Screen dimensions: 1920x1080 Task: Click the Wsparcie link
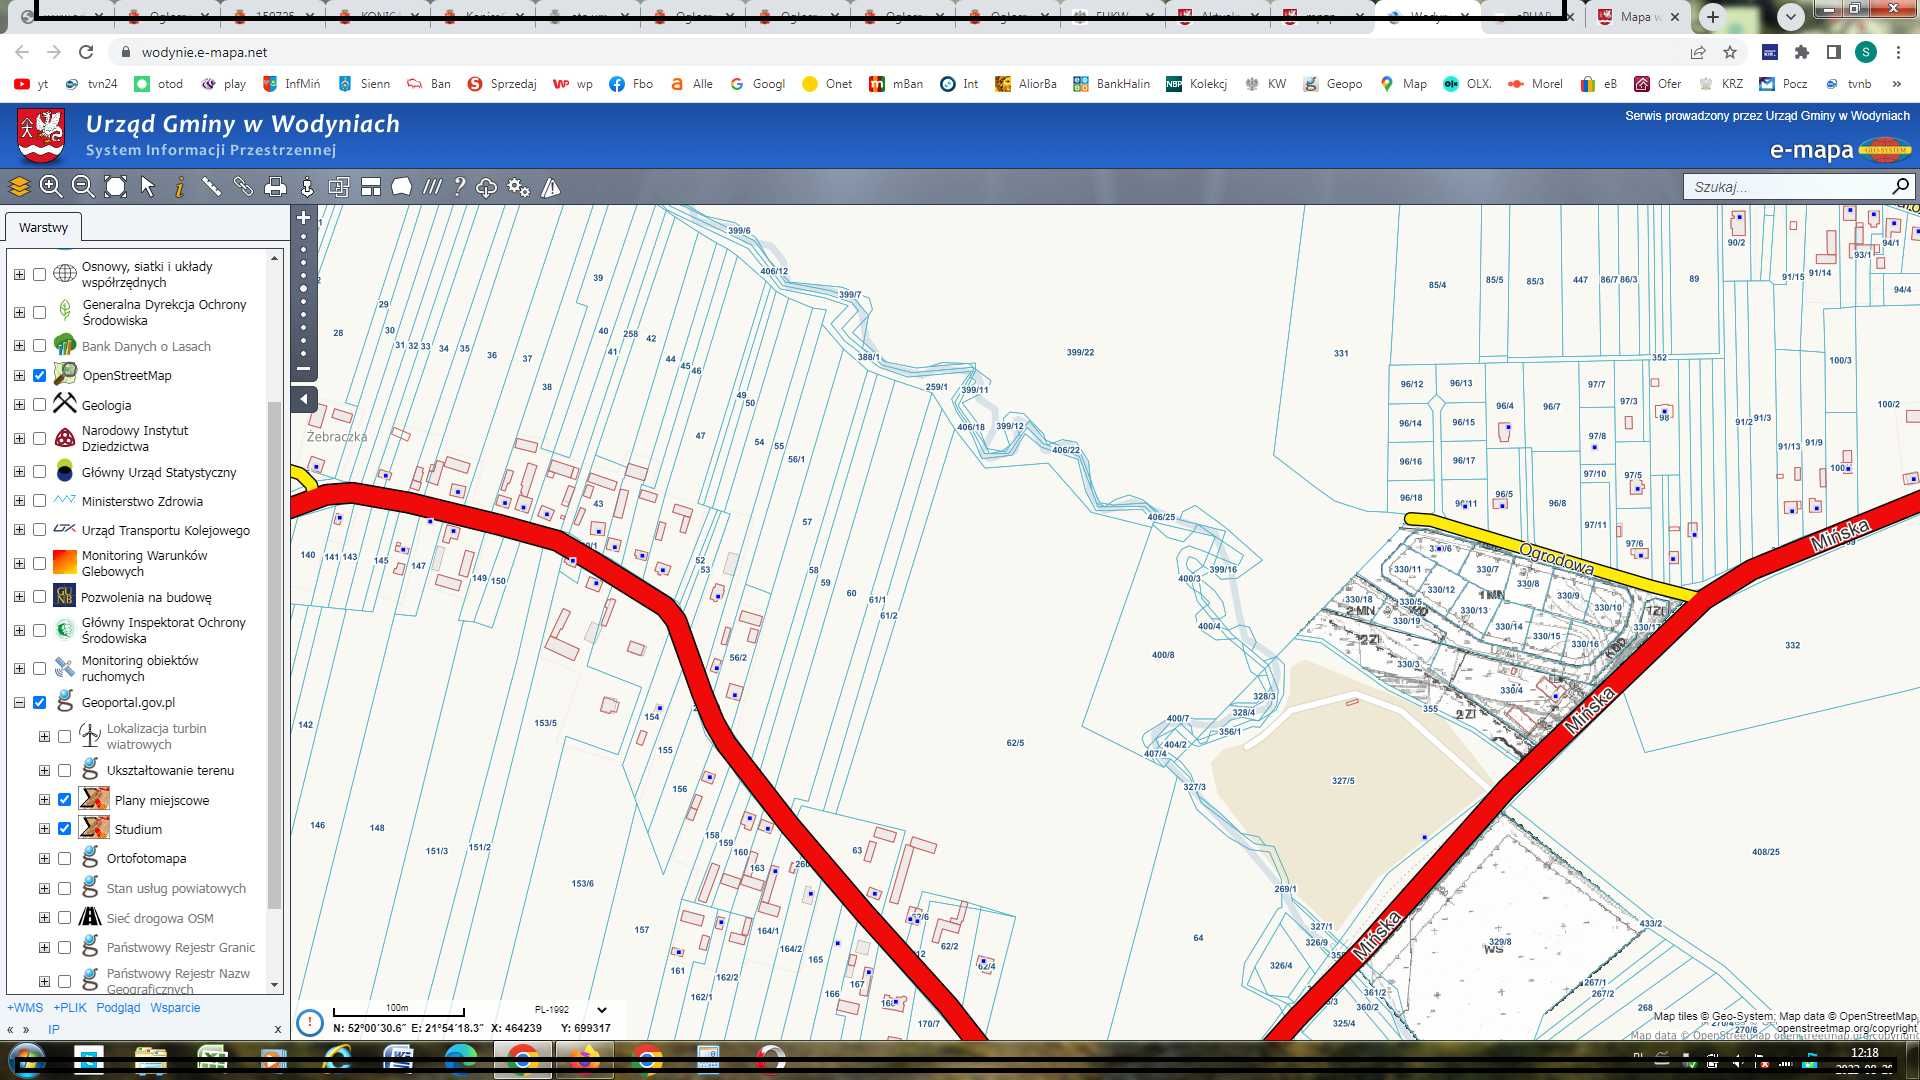(175, 1008)
